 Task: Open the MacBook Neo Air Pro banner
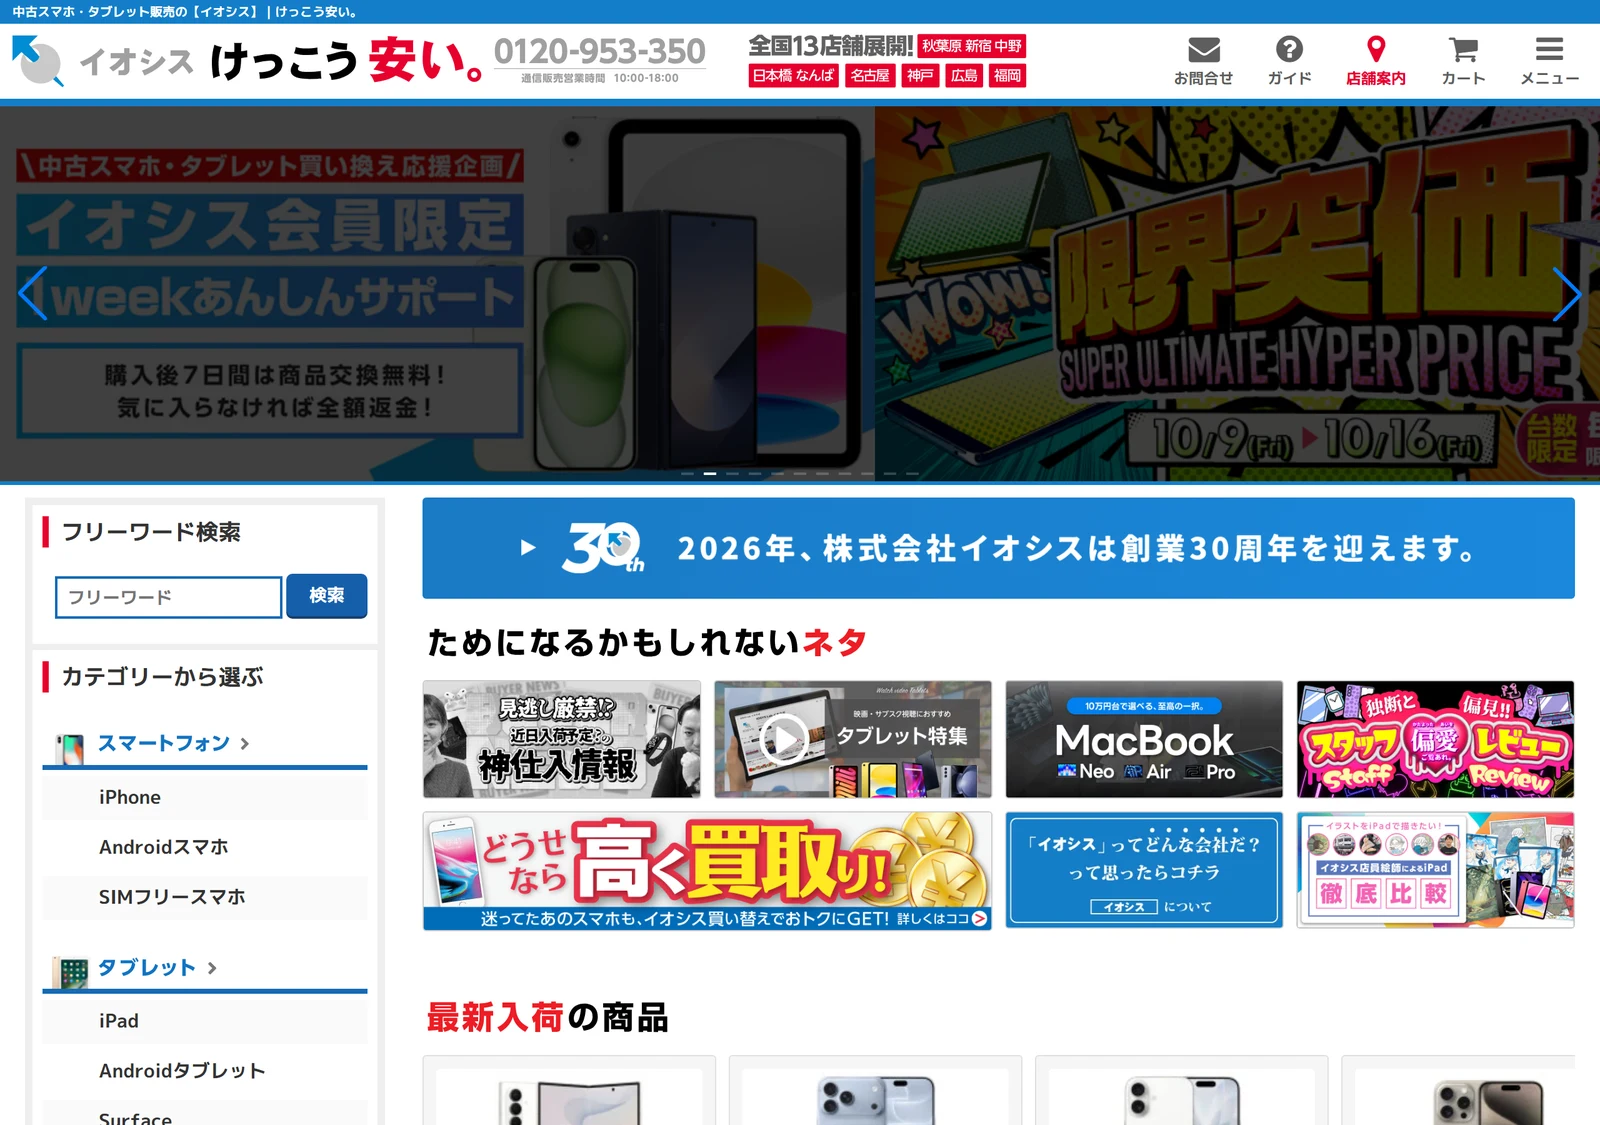pyautogui.click(x=1144, y=739)
